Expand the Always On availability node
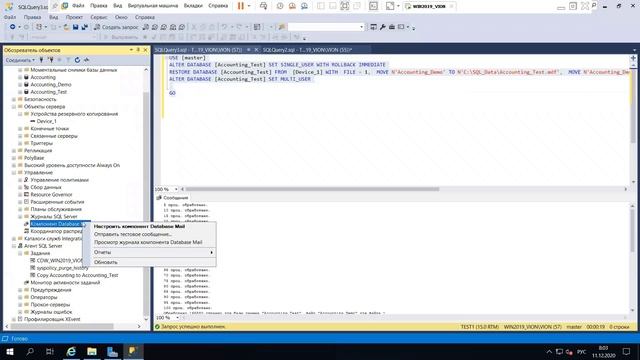The height and width of the screenshot is (360, 640). [x=13, y=165]
